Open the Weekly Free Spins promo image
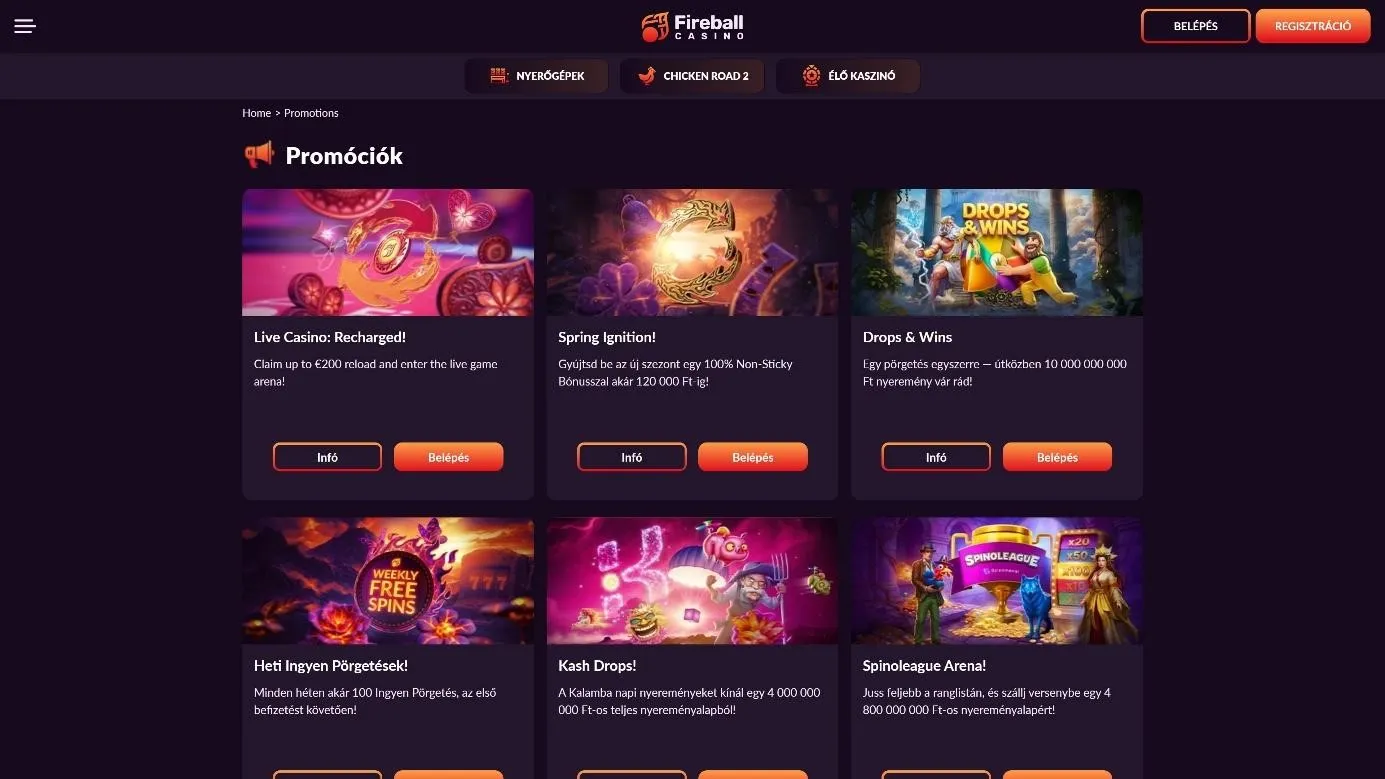Viewport: 1385px width, 779px height. (388, 580)
